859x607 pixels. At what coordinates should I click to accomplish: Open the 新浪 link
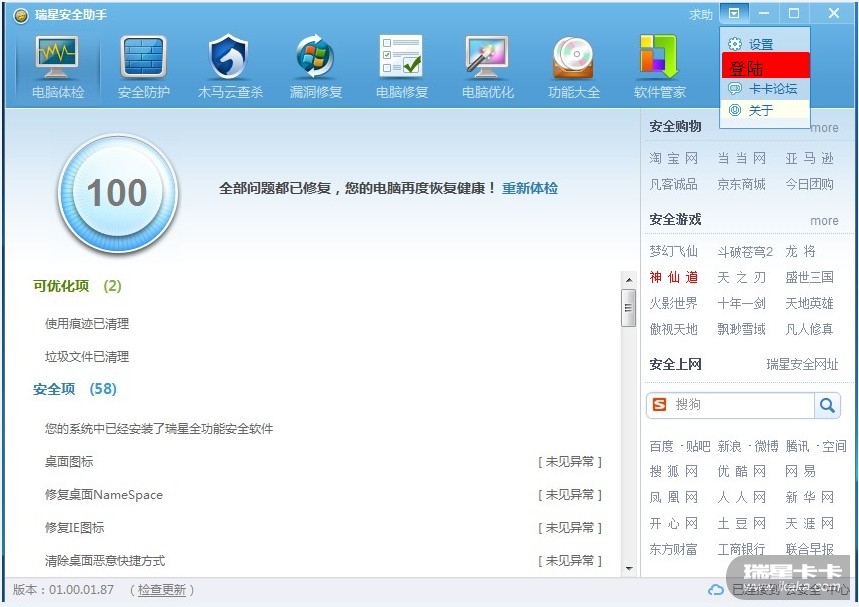tap(729, 446)
